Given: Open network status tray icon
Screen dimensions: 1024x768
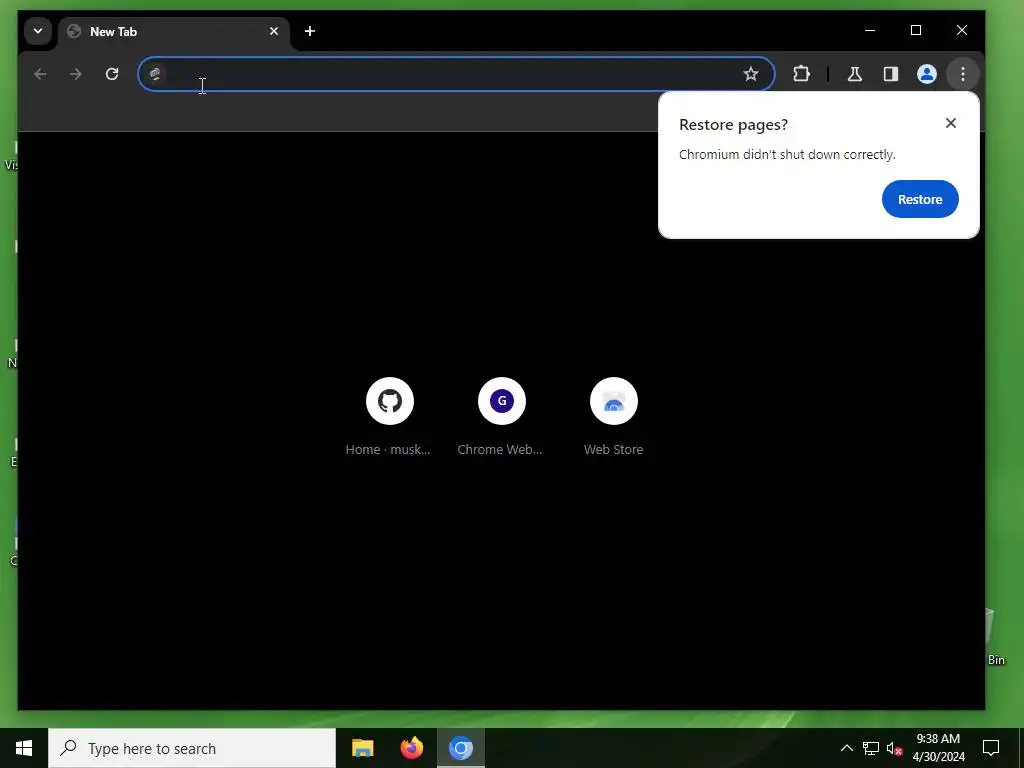Looking at the screenshot, I should (871, 748).
